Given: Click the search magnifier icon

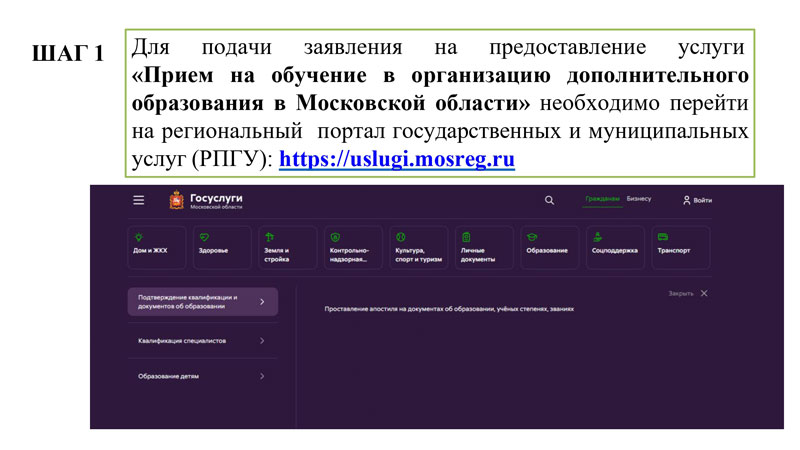Looking at the screenshot, I should pos(549,200).
